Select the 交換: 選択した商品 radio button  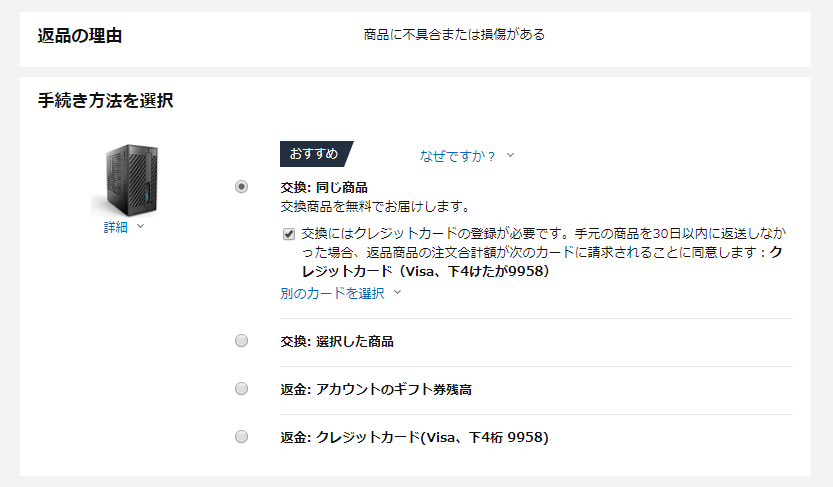tap(241, 341)
